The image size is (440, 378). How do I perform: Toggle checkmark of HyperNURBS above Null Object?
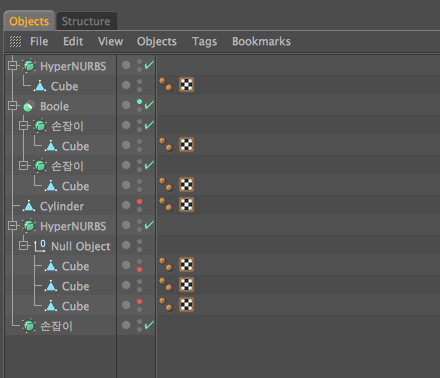pos(149,225)
